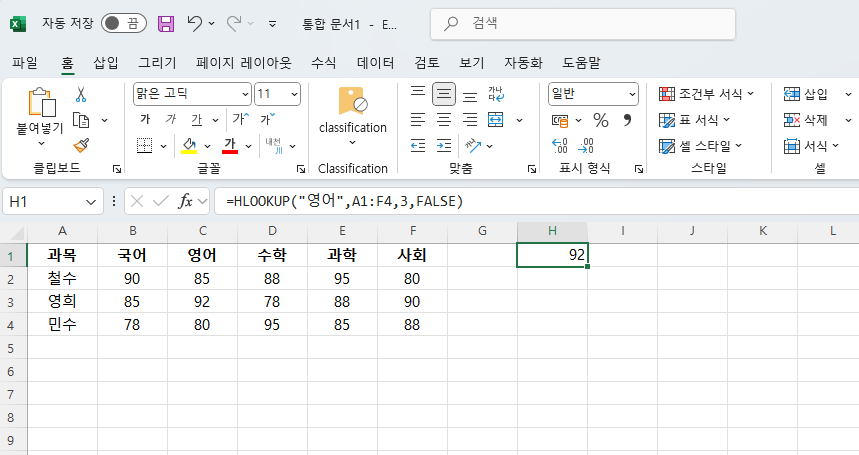
Task: Expand the fill color arrow
Action: pos(208,146)
